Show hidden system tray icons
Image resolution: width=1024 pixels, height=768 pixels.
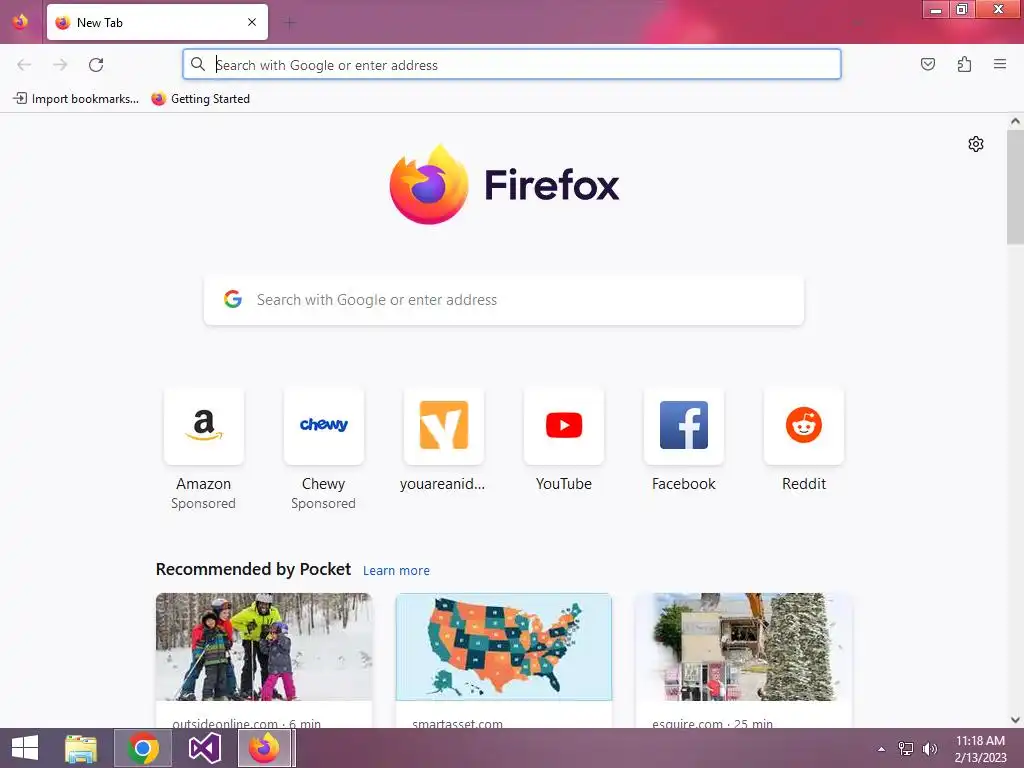tap(881, 749)
